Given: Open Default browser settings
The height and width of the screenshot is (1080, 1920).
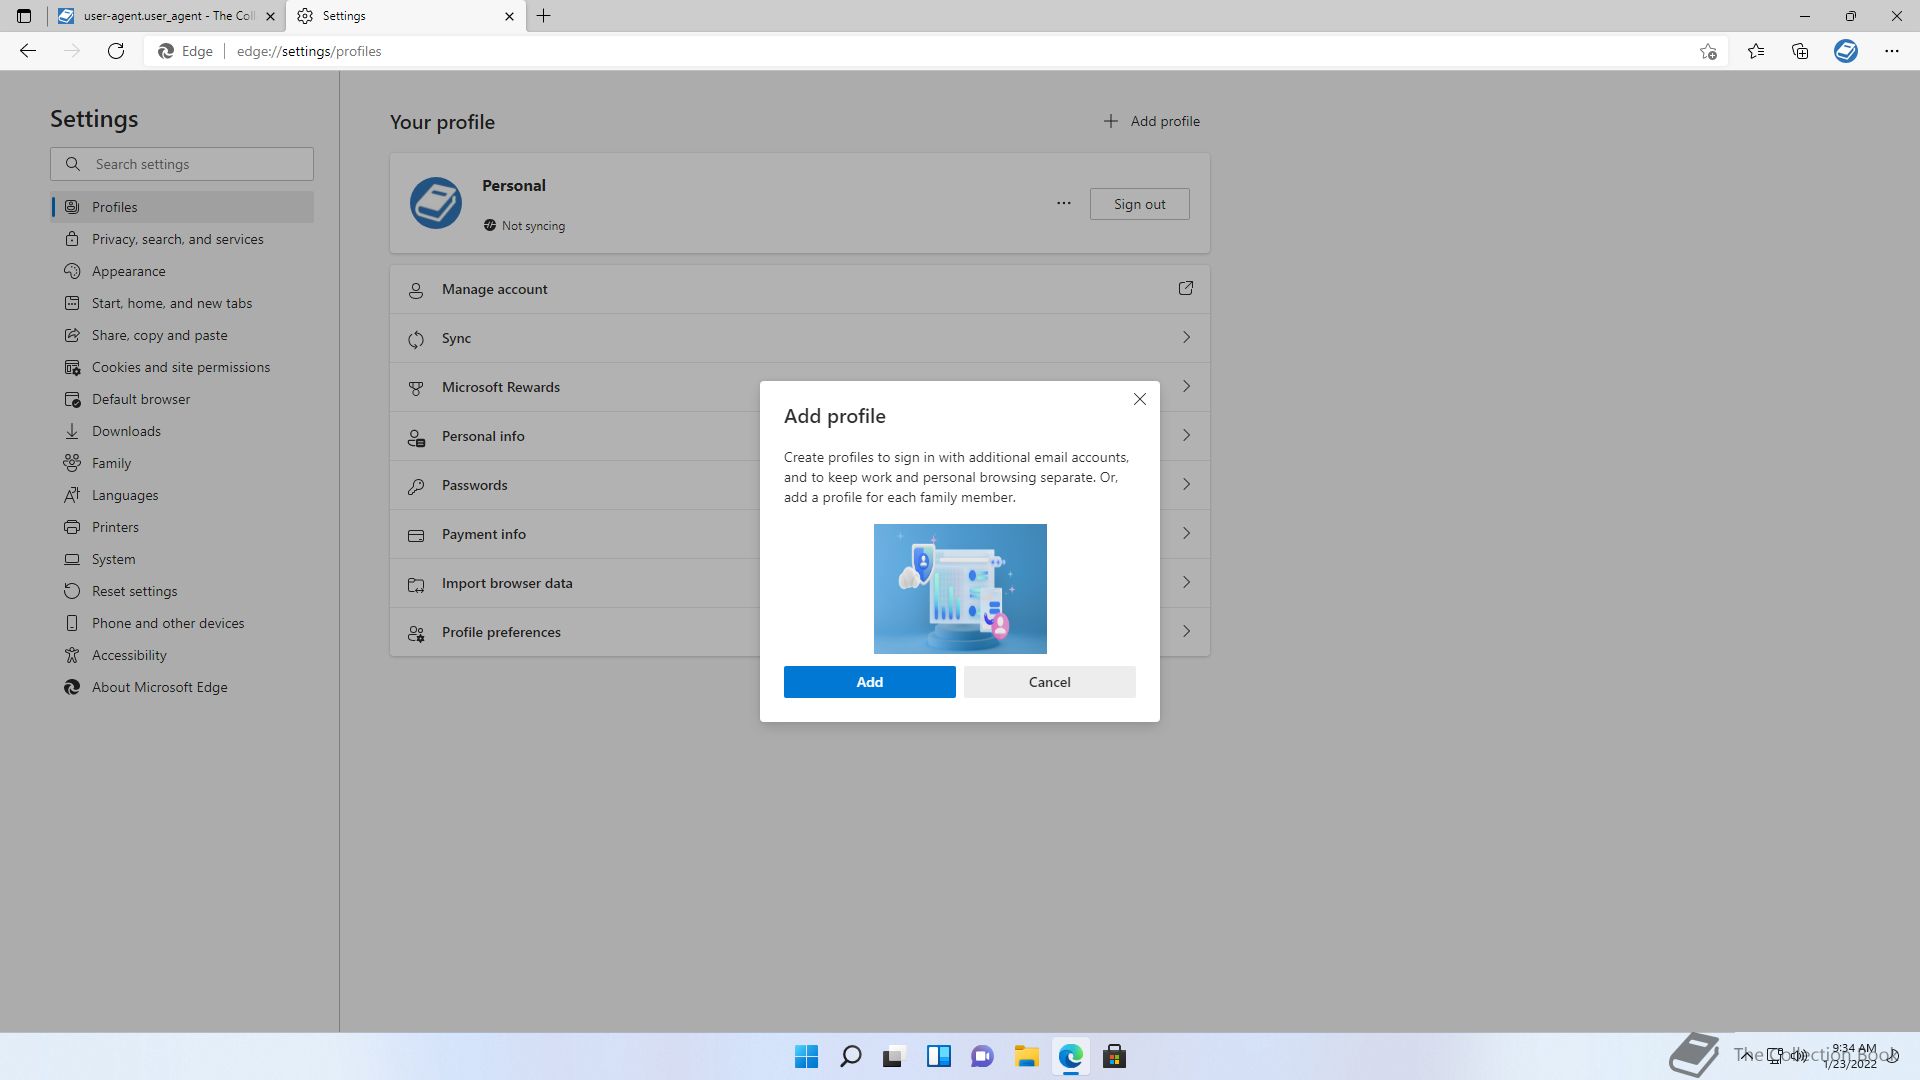Looking at the screenshot, I should click(182, 399).
